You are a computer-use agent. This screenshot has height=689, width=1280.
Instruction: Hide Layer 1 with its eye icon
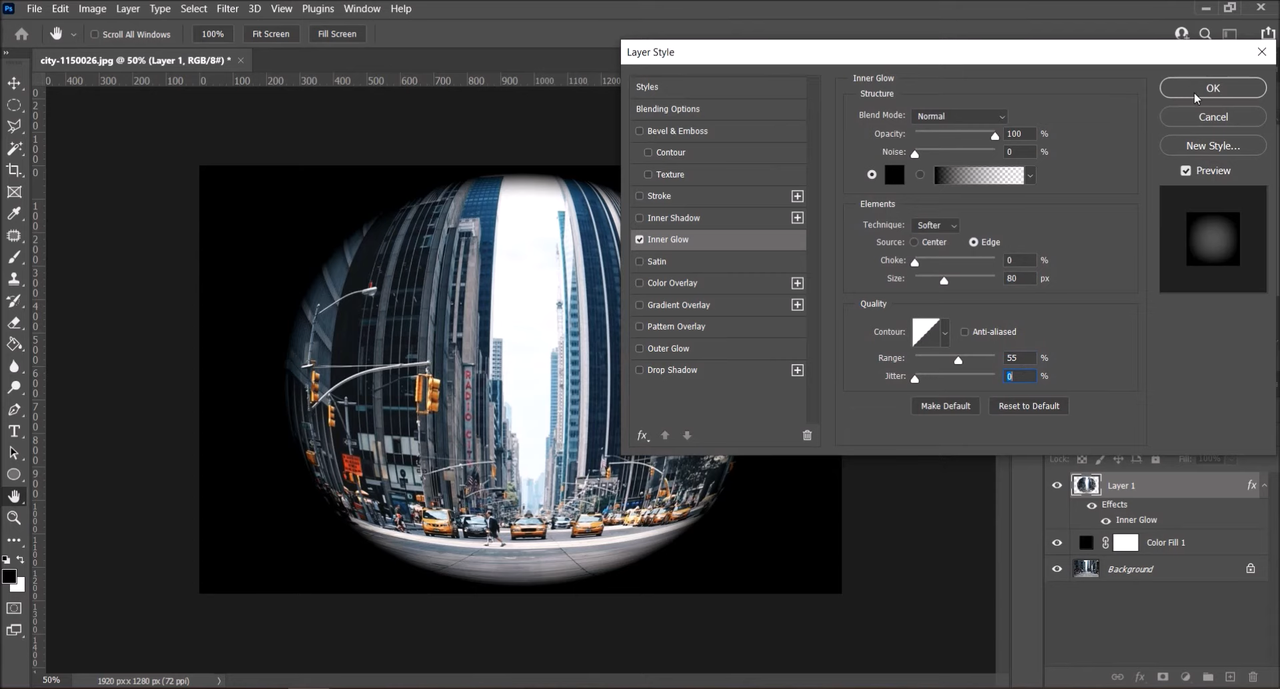1057,485
